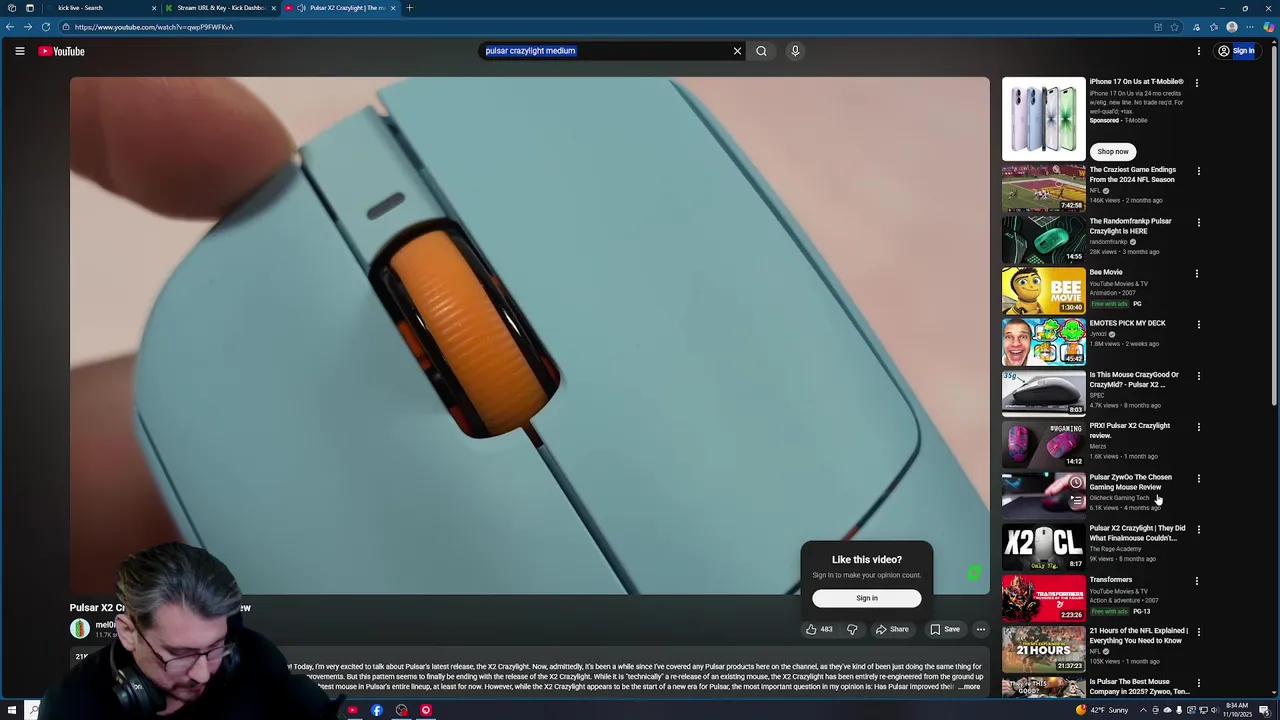Open a new browser tab with plus
1280x720 pixels.
pos(409,8)
